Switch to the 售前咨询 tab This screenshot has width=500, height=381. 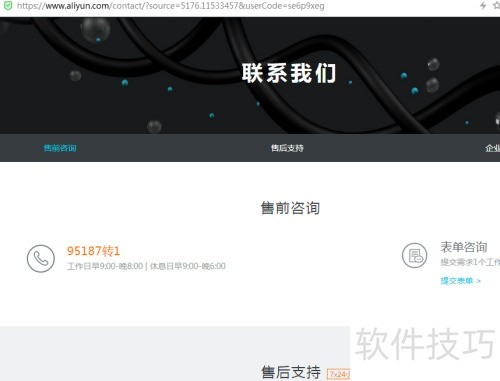point(60,148)
